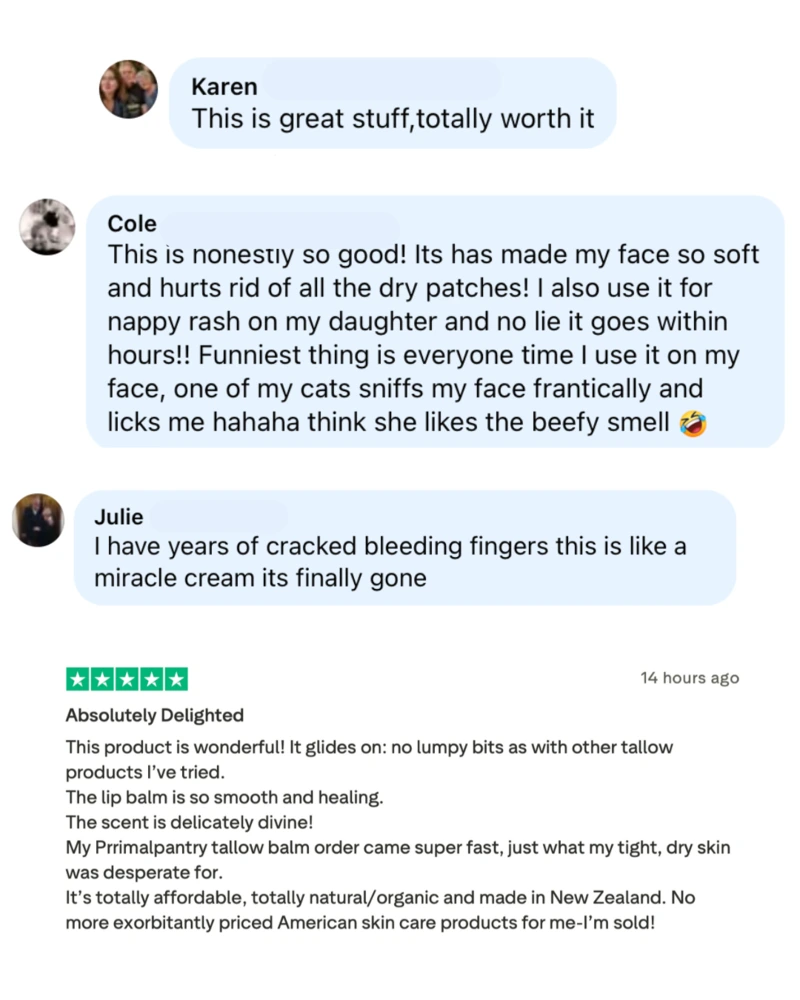Viewport: 800px width, 1000px height.
Task: Click the fifth green review star
Action: pyautogui.click(x=176, y=679)
